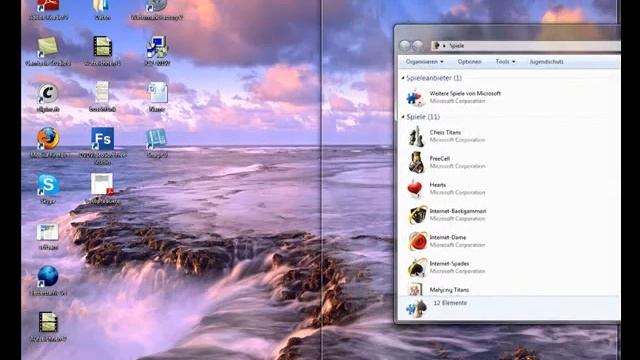
Task: Select the film-strip video file beside the sticky note
Action: click(x=102, y=47)
